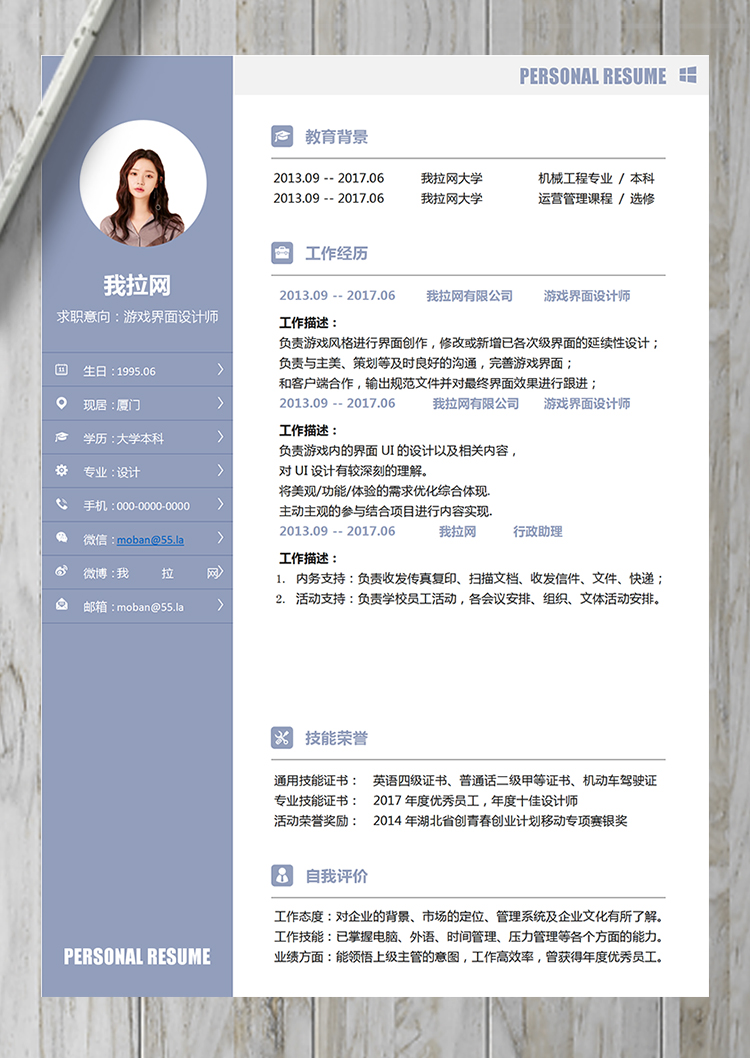Image resolution: width=750 pixels, height=1058 pixels.
Task: Click the calendar icon in the 生日 row
Action: pos(61,370)
